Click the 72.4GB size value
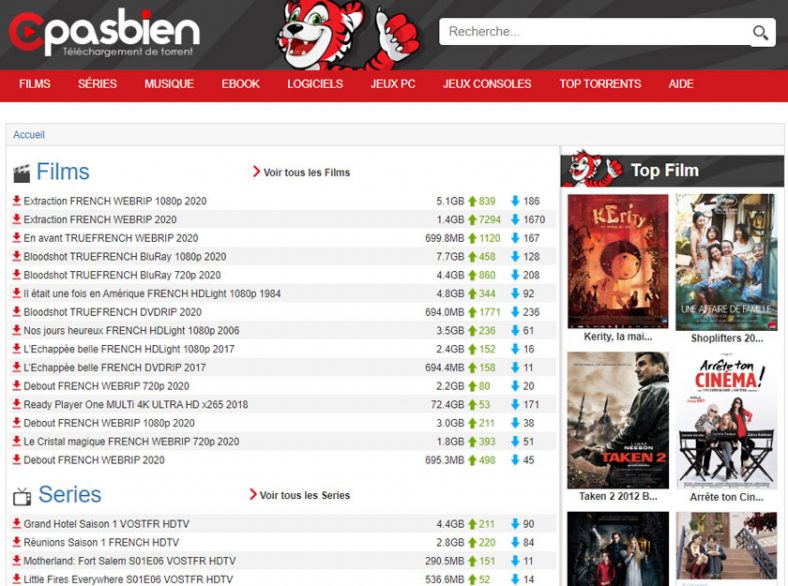The width and height of the screenshot is (788, 586). pyautogui.click(x=447, y=404)
